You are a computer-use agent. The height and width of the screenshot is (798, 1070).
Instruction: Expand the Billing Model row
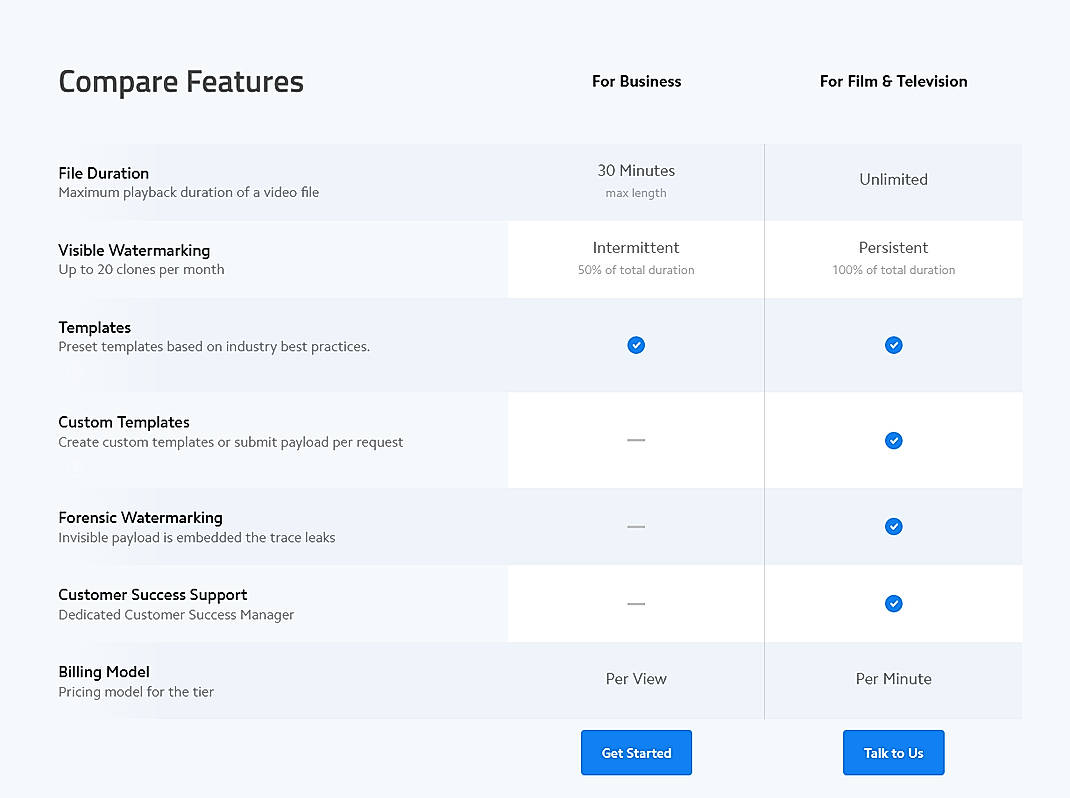[104, 671]
